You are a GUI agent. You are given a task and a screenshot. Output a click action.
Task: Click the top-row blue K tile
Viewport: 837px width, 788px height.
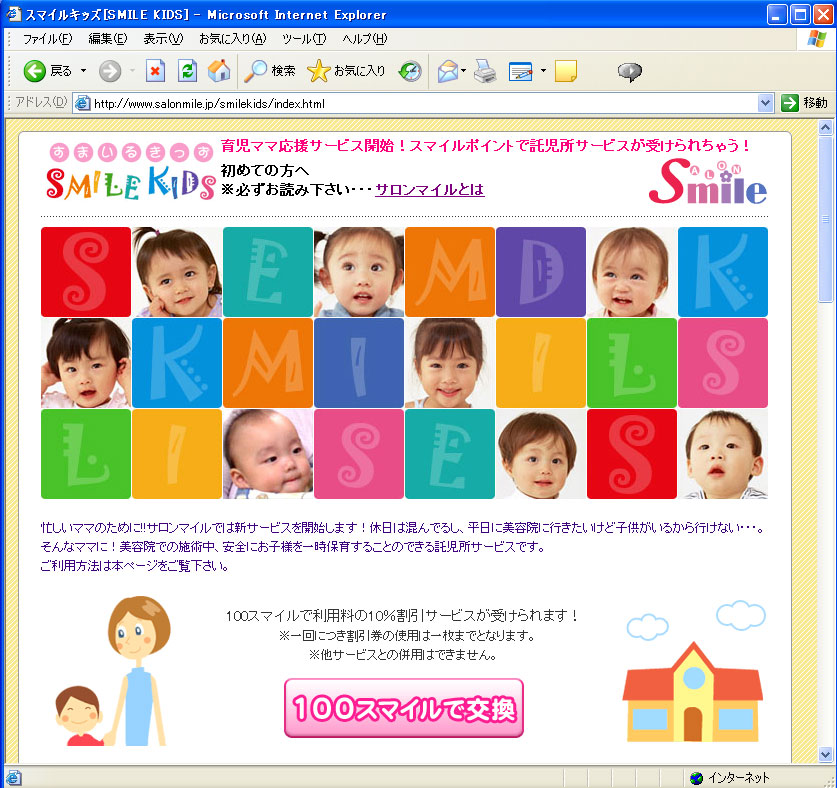point(723,272)
